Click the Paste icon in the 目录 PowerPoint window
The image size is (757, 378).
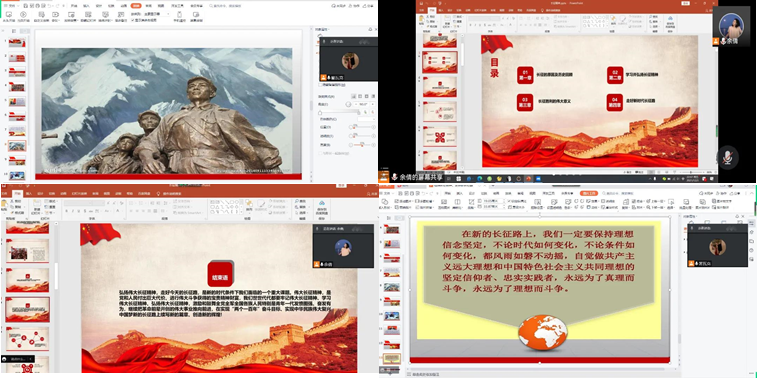421,20
